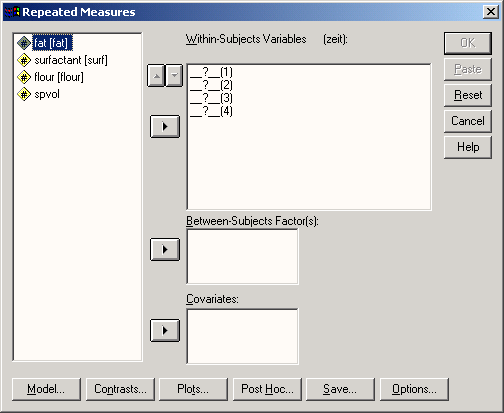Screen dimensions: 504x413
Task: Move variable into Between-Subjects Factor(s) box
Action: point(165,249)
